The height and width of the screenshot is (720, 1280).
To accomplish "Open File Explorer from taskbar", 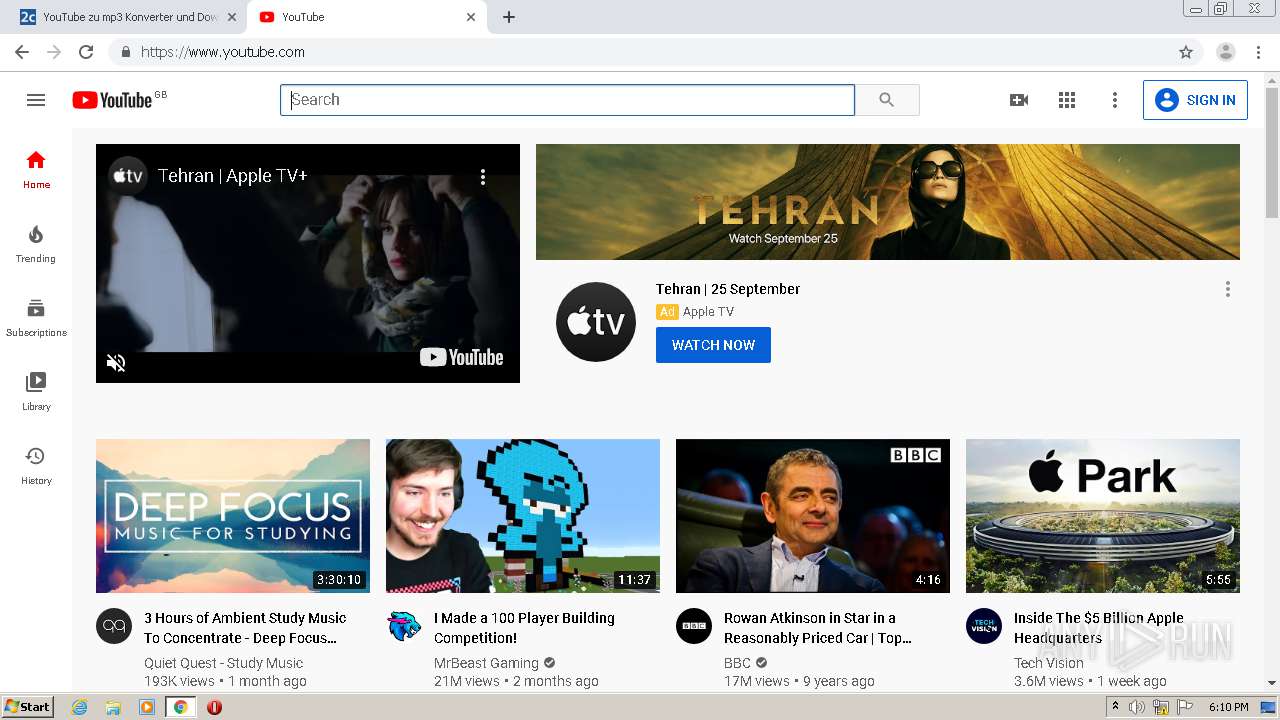I will coord(113,707).
